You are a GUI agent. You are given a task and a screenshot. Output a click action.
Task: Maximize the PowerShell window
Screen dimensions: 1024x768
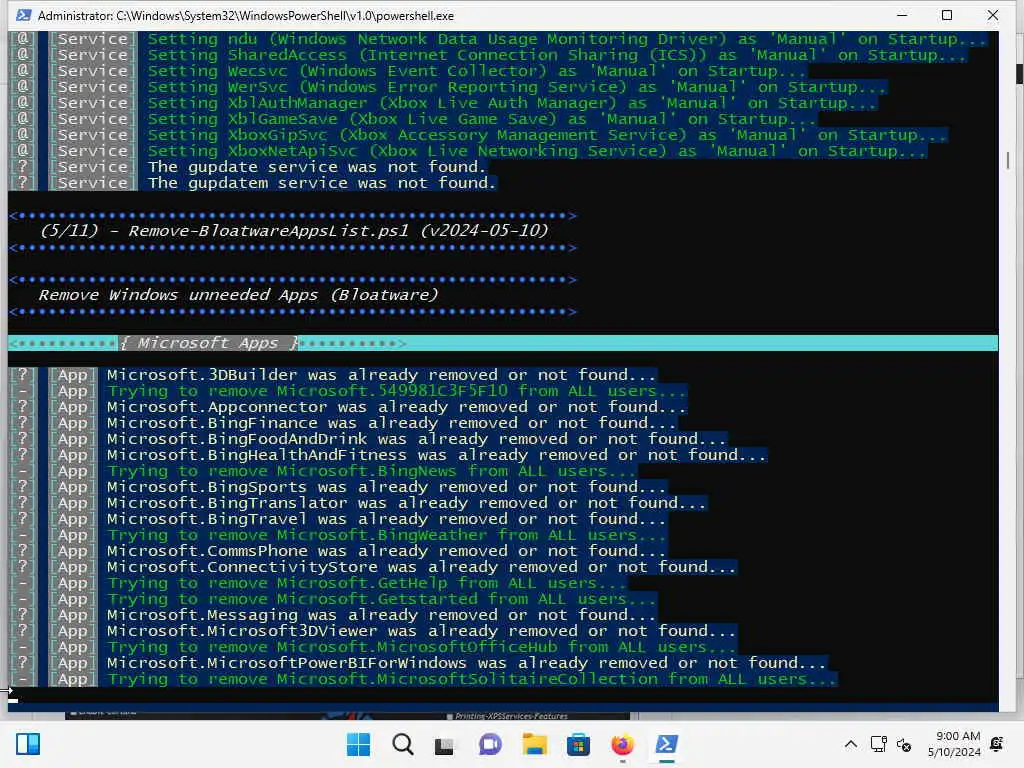(x=947, y=15)
